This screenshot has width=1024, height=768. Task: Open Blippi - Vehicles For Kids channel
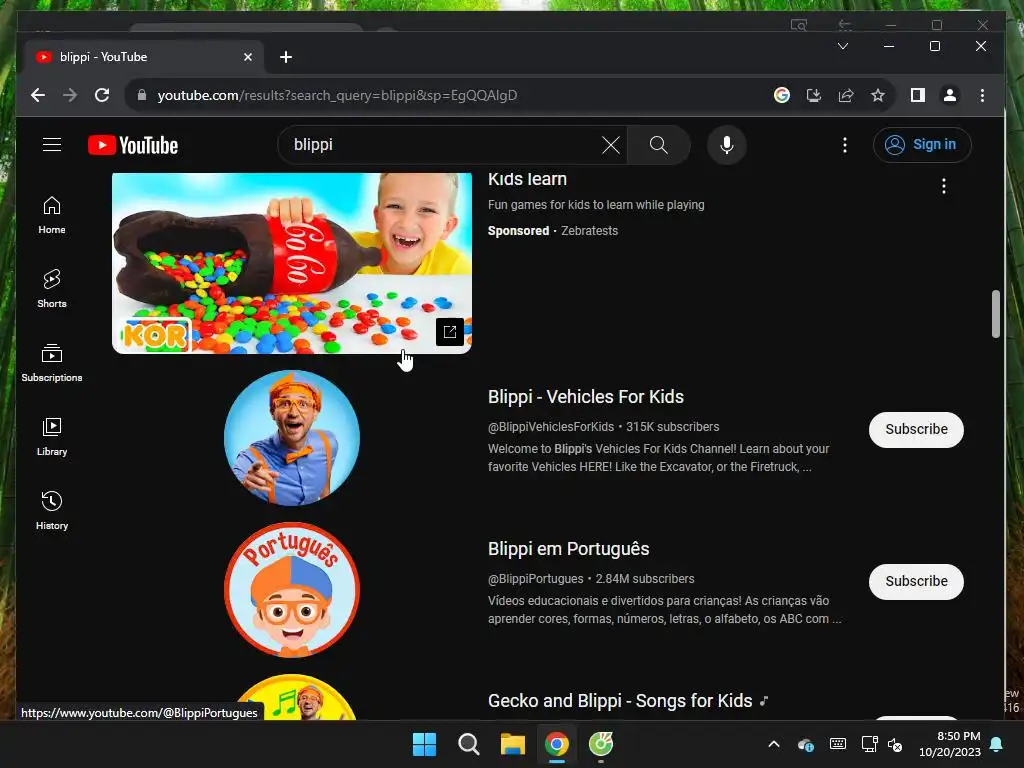click(585, 397)
